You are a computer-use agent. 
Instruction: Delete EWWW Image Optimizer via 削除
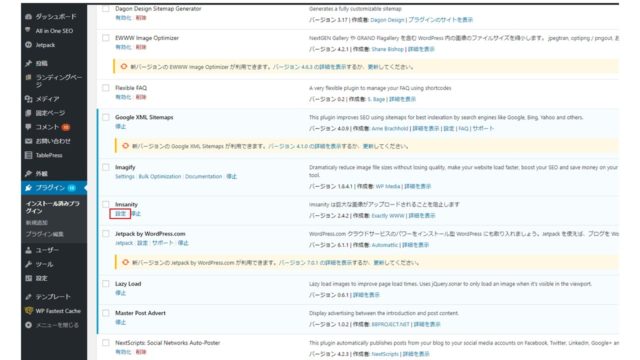tap(141, 47)
